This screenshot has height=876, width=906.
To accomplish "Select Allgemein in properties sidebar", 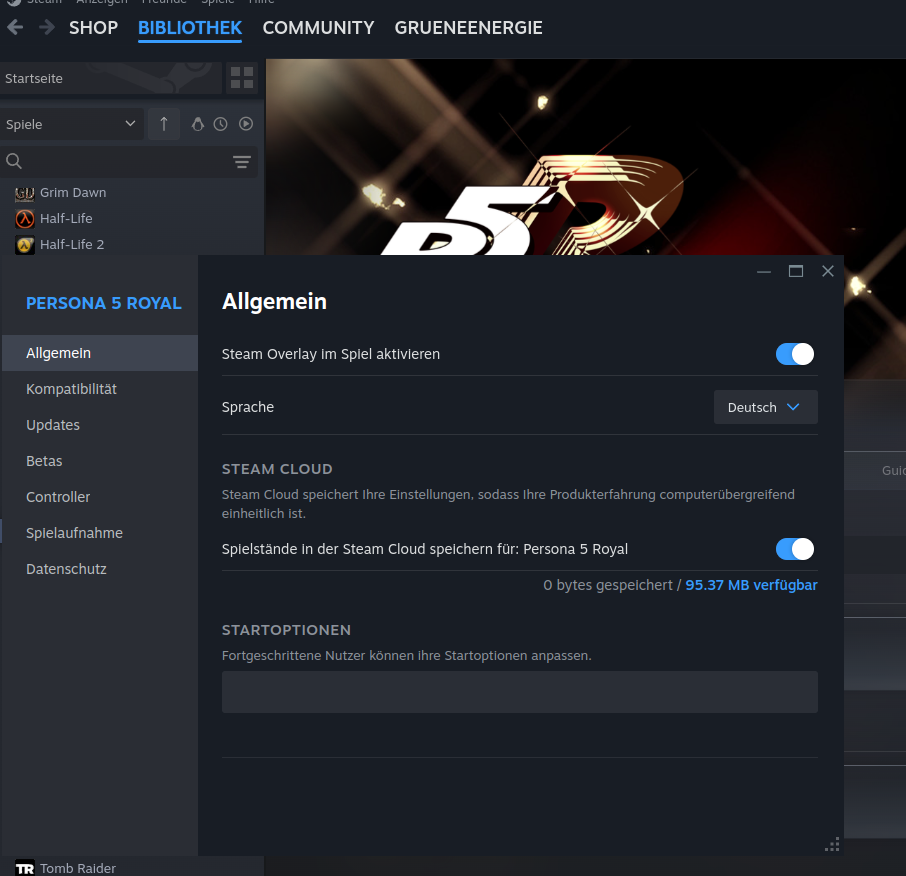I will click(x=100, y=353).
